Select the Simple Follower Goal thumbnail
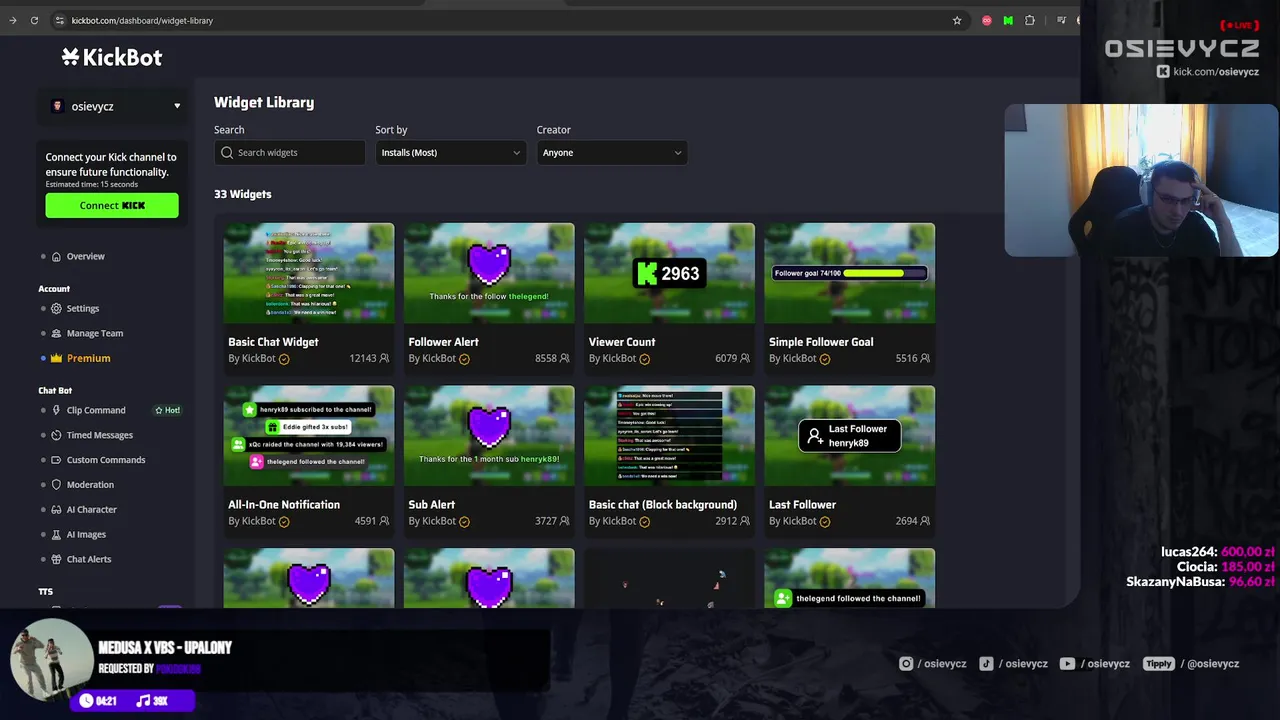The image size is (1280, 720). tap(850, 273)
